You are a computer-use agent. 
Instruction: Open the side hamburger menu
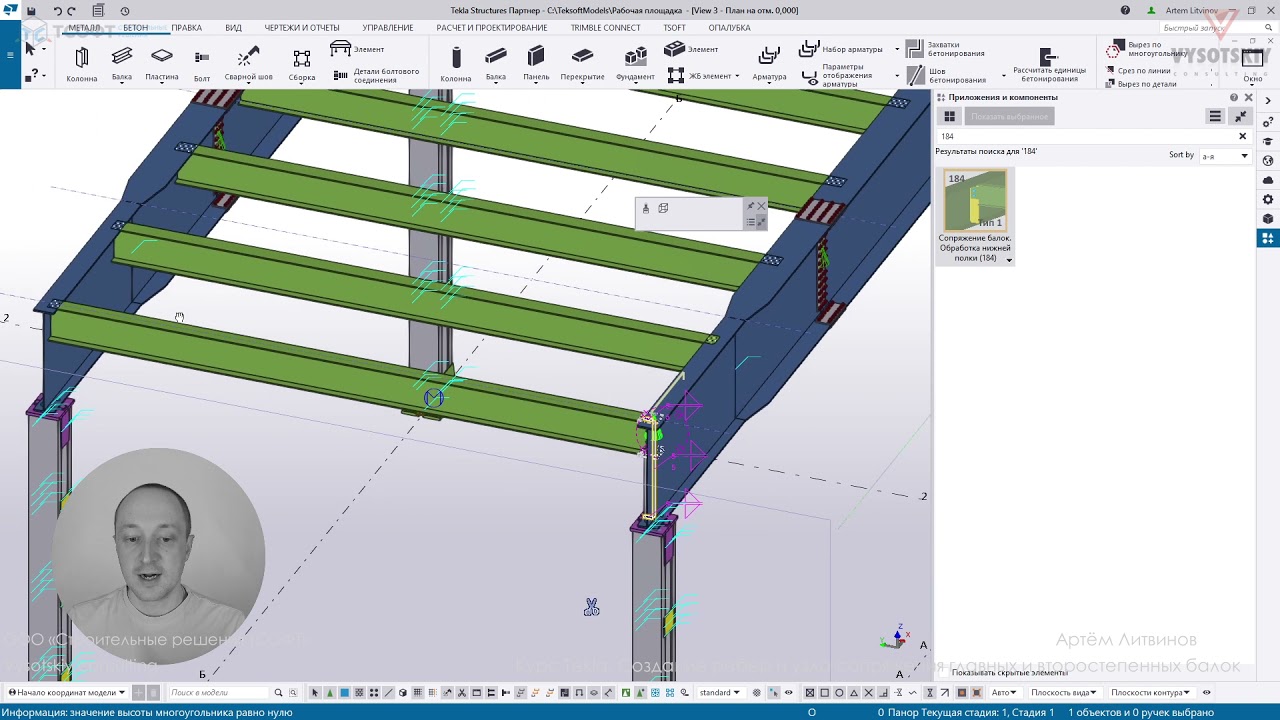coord(10,54)
